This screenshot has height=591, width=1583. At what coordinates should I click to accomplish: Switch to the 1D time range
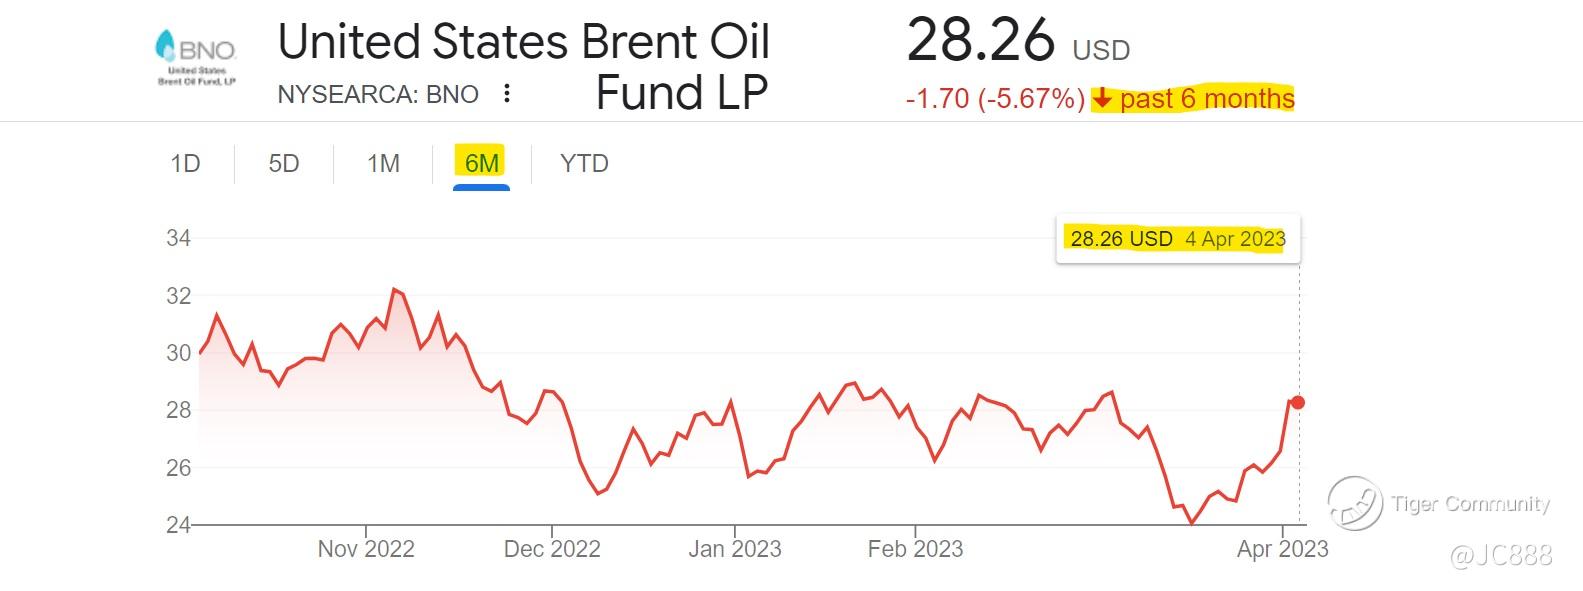(x=186, y=163)
